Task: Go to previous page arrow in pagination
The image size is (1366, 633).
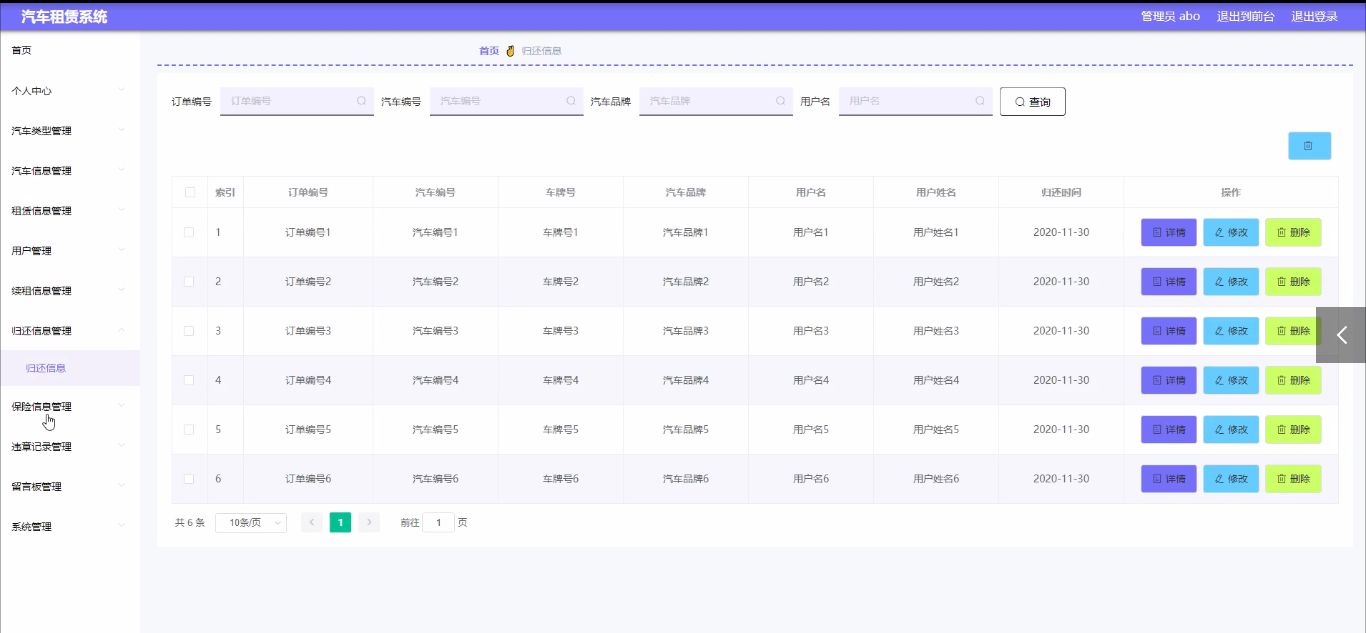Action: click(x=312, y=522)
